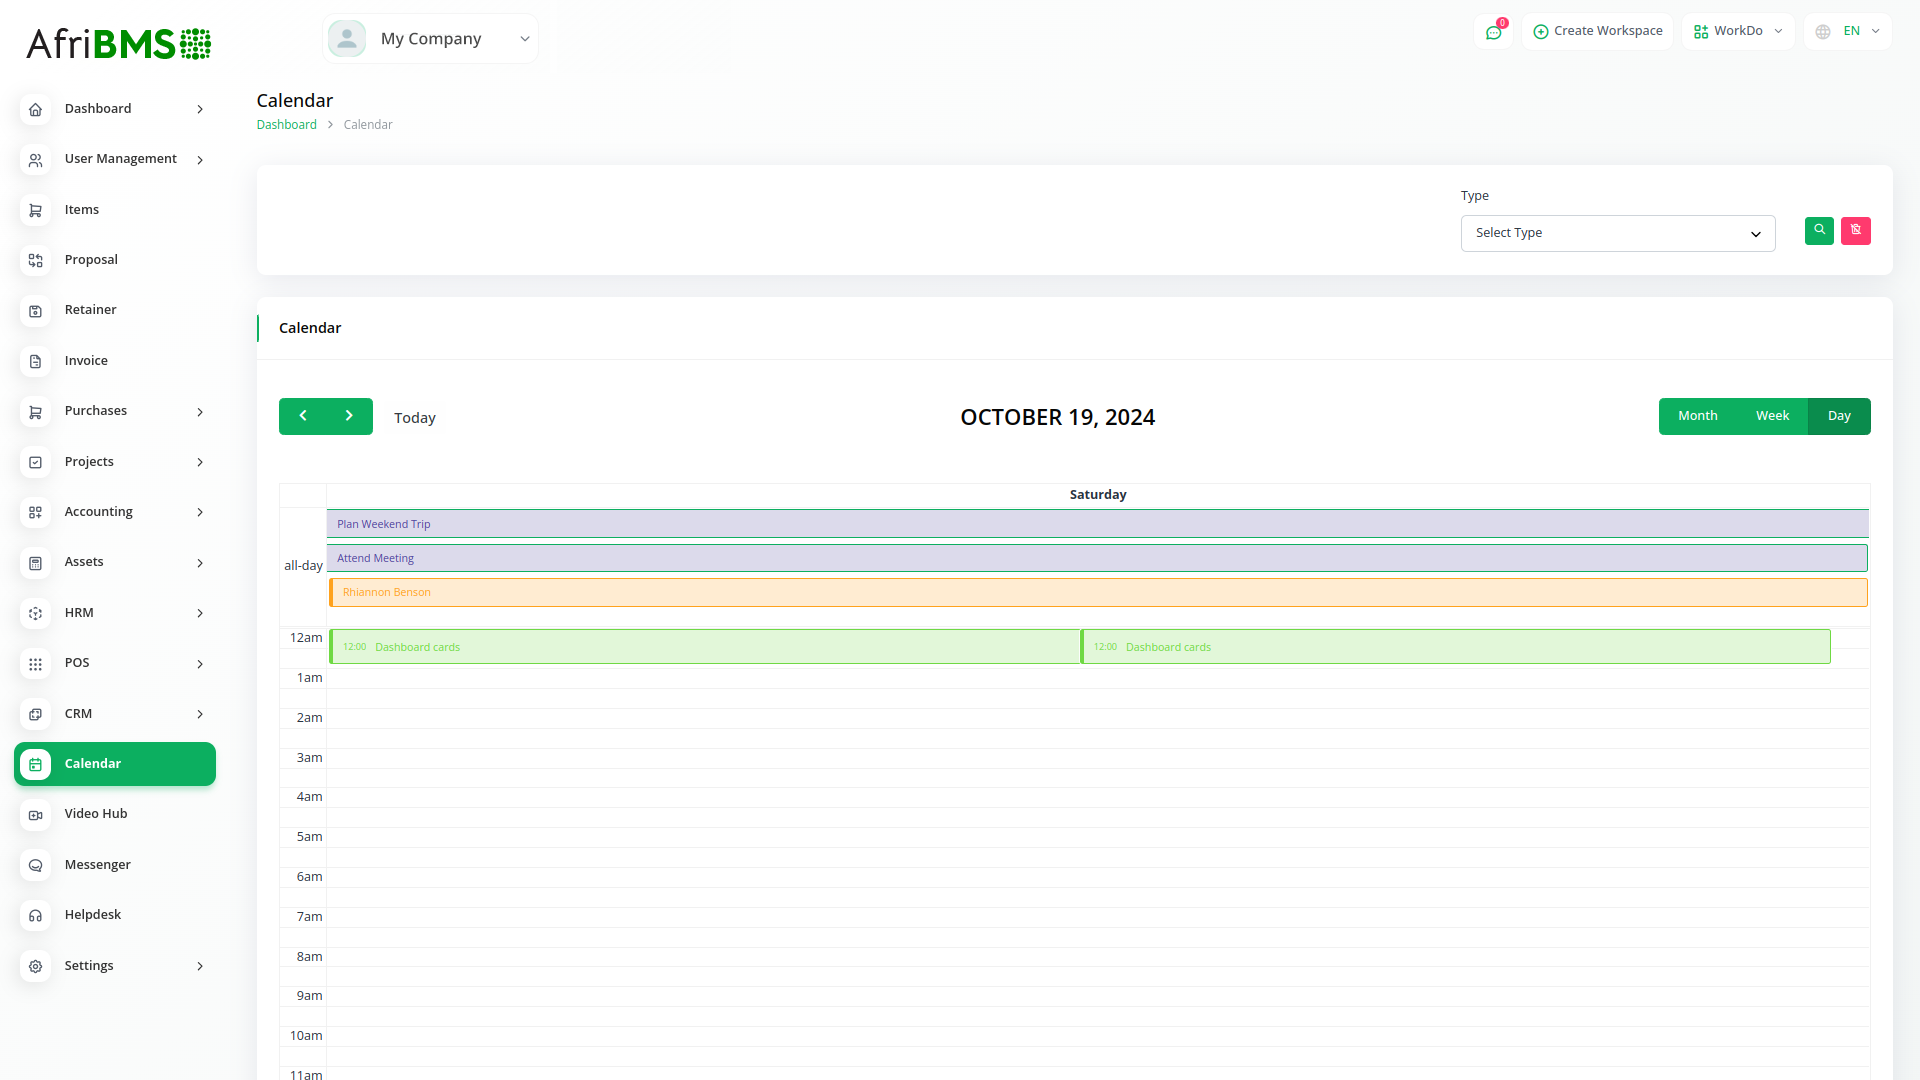Open Plan Weekend Trip event

[1097, 524]
